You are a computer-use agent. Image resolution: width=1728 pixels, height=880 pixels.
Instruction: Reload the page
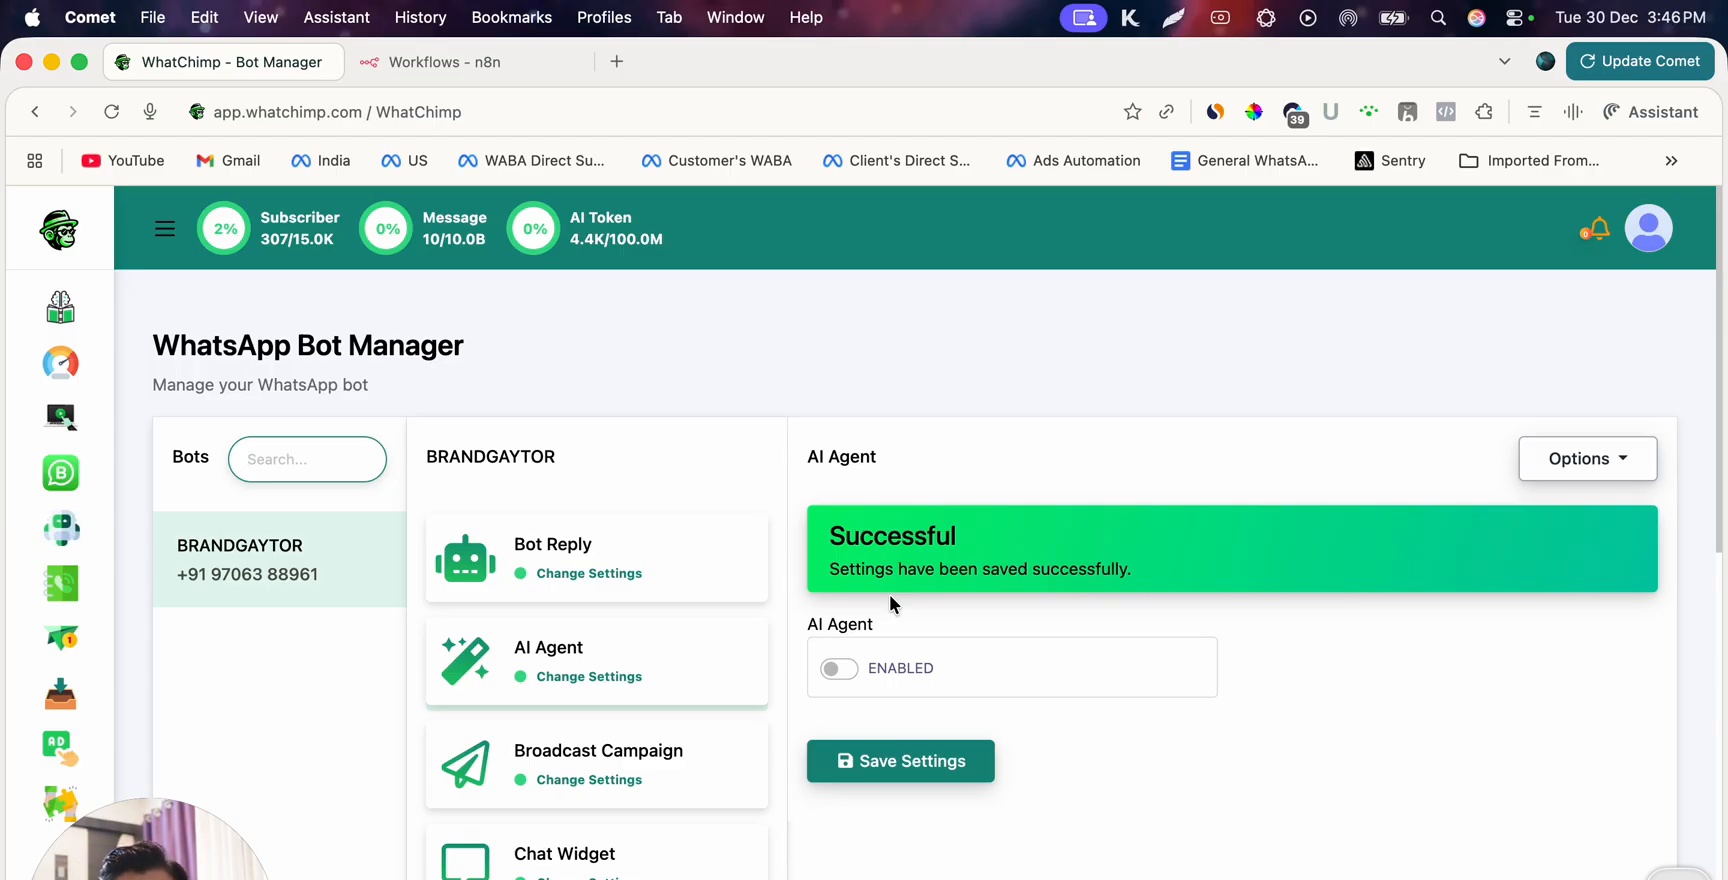[111, 112]
